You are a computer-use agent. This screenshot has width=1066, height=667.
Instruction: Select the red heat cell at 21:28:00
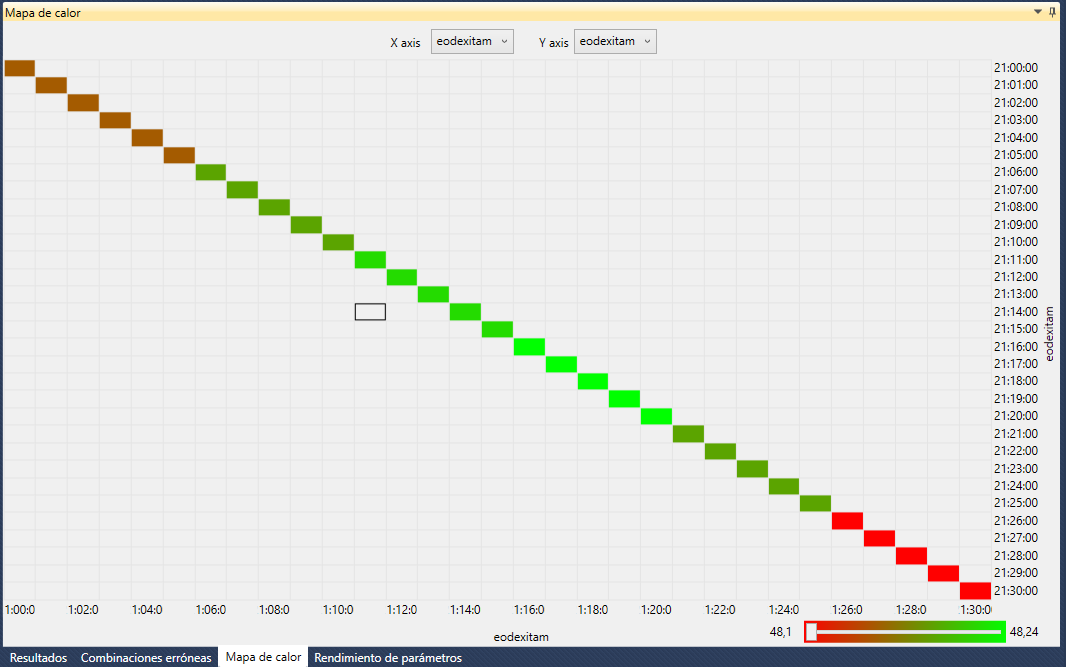pos(911,555)
